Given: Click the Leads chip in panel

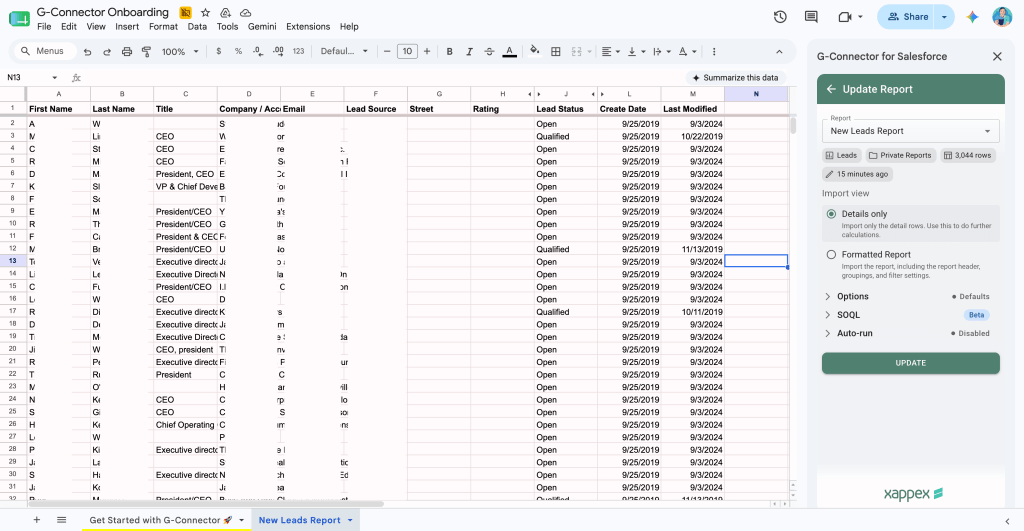Looking at the screenshot, I should coord(841,155).
